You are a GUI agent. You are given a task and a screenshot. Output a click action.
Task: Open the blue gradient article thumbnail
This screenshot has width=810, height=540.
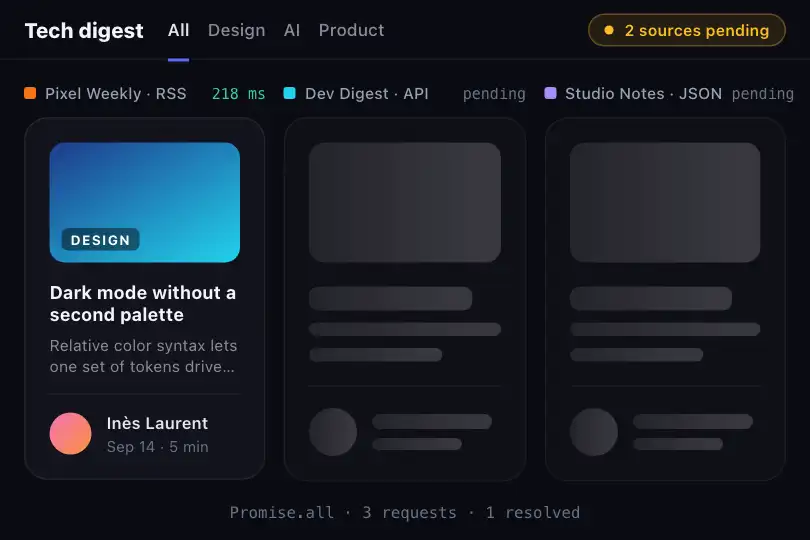145,202
